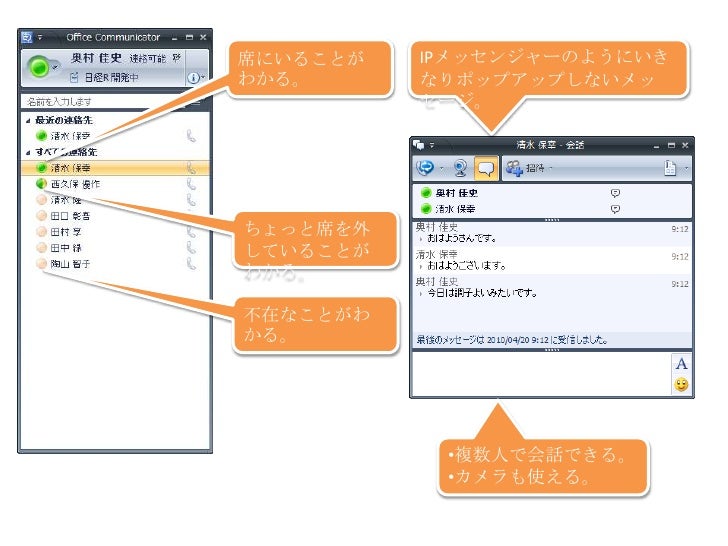Start video with the webcam icon
This screenshot has width=728, height=546.
point(460,168)
